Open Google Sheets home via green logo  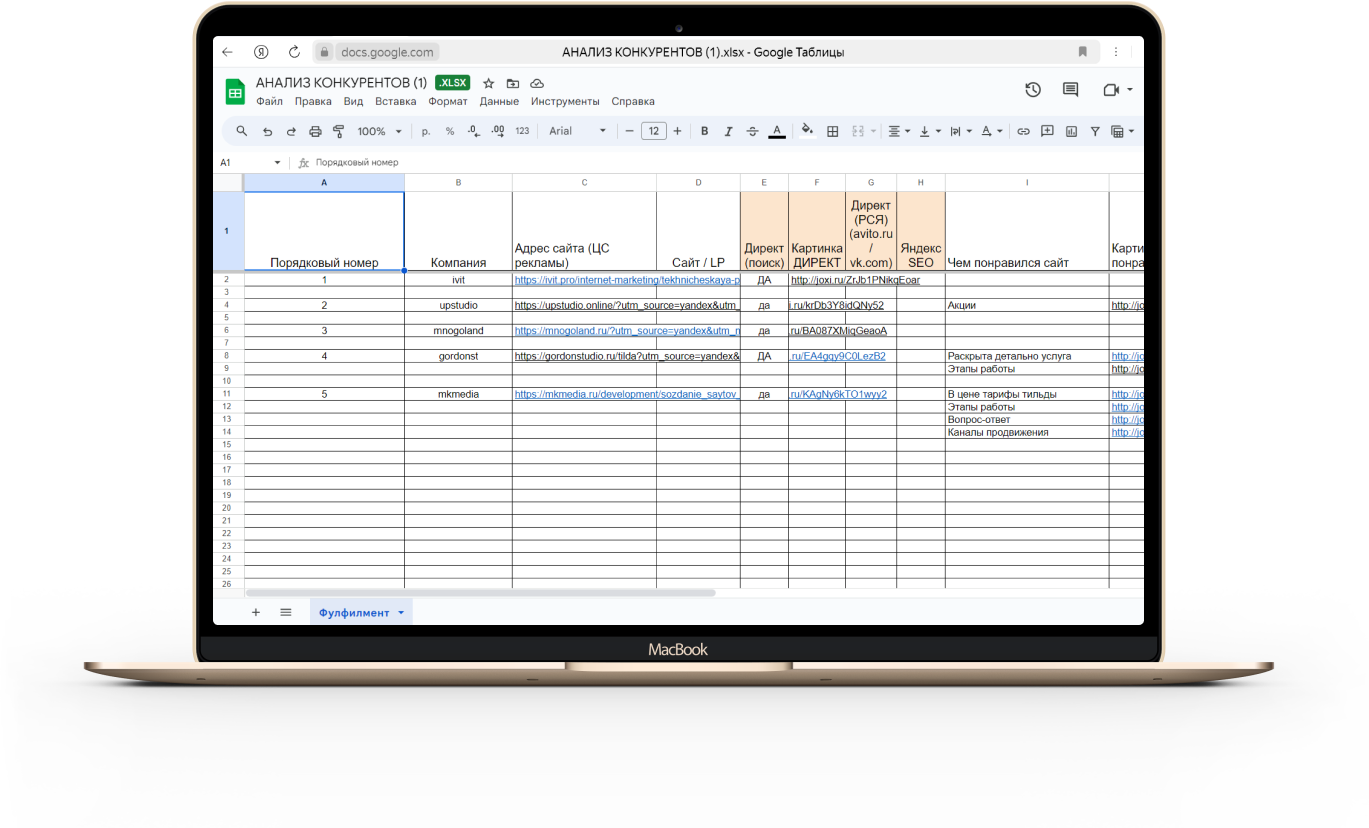[235, 92]
